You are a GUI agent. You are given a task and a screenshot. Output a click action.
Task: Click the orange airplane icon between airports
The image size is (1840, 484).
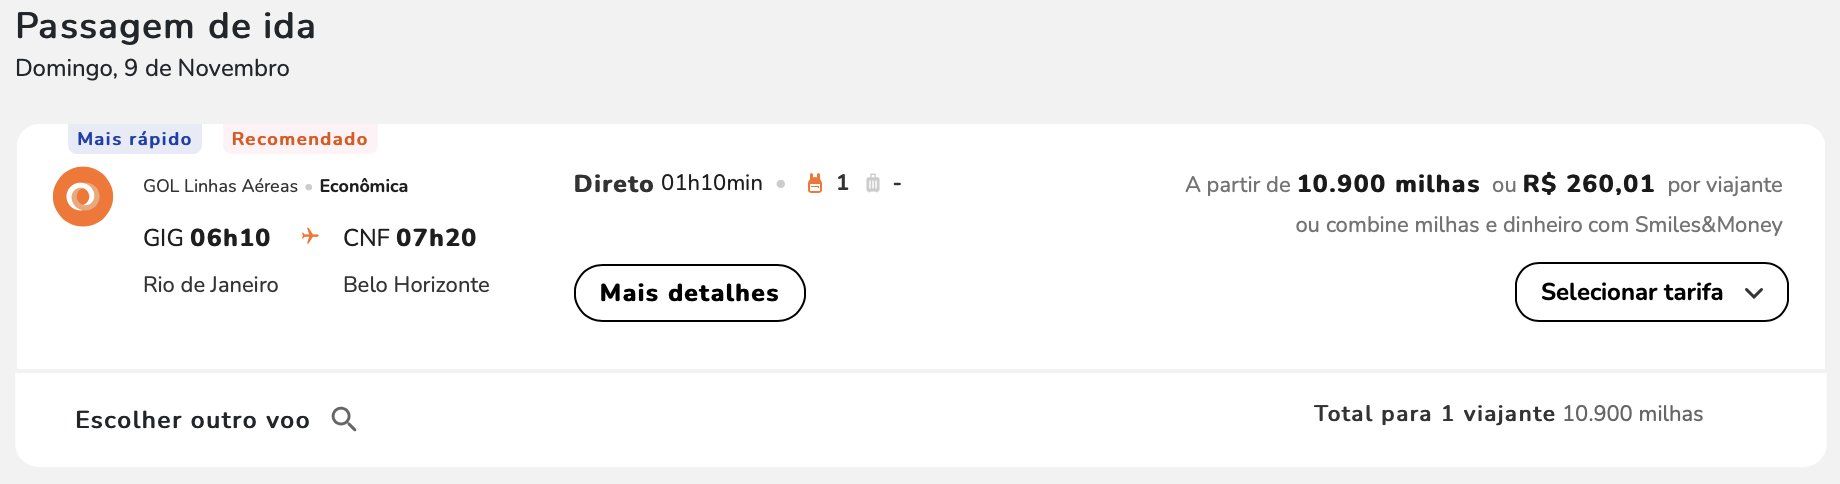tap(310, 236)
